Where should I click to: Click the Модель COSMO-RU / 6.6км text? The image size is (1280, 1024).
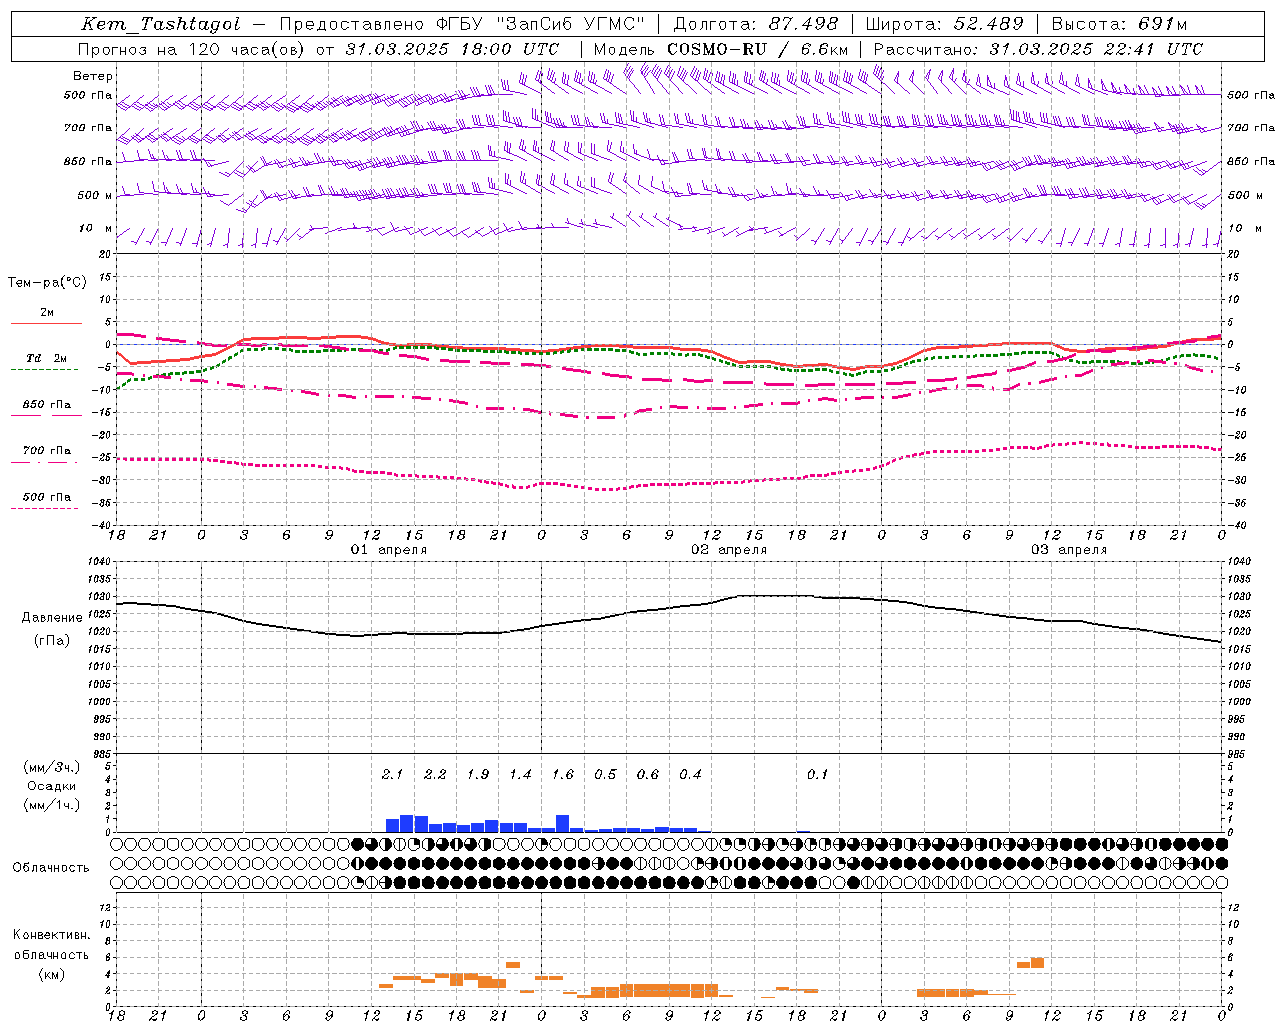click(x=720, y=49)
